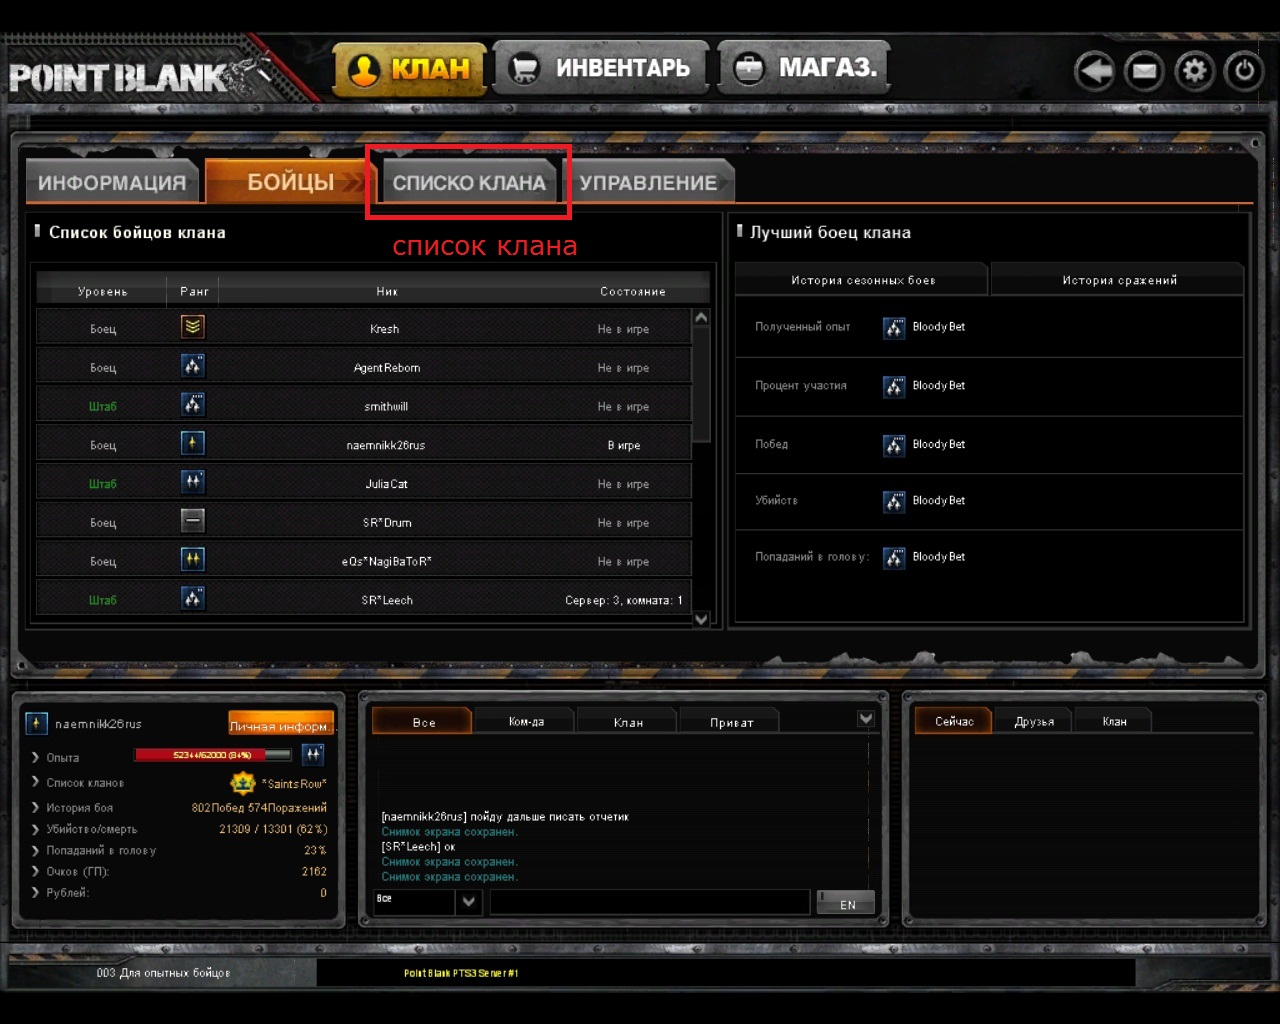1280x1024 pixels.
Task: Switch to the ИНФОРМАЦИЯ tab
Action: 112,183
